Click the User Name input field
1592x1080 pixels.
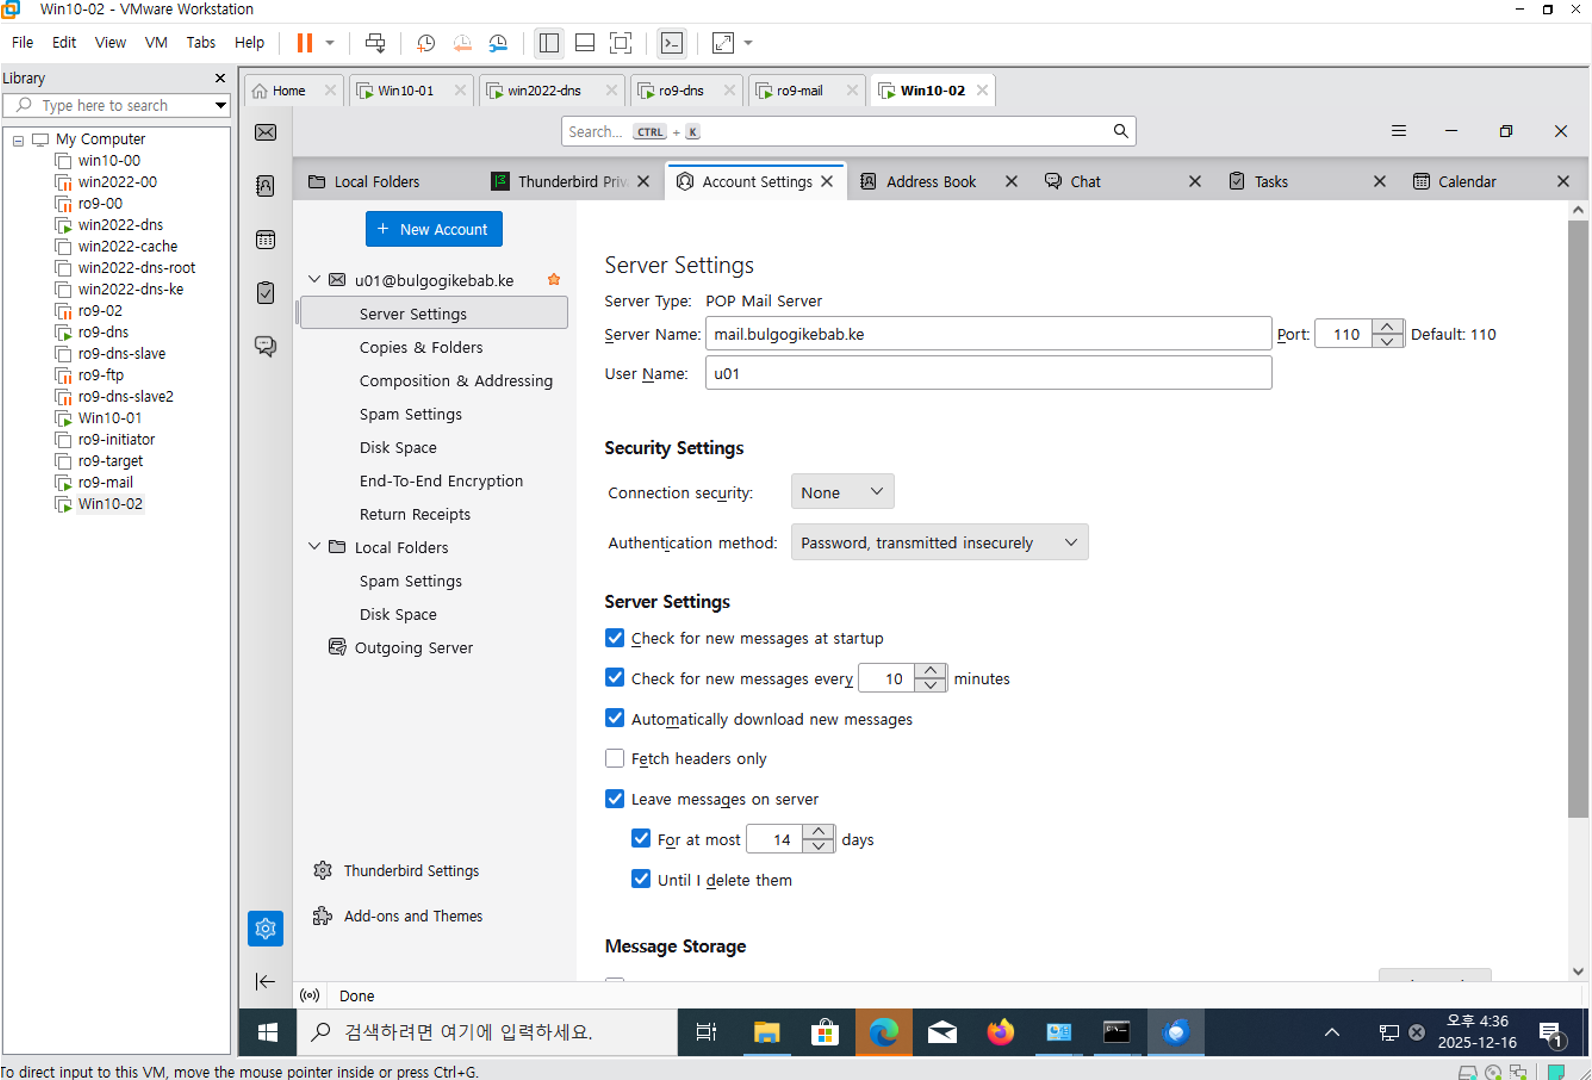point(988,373)
